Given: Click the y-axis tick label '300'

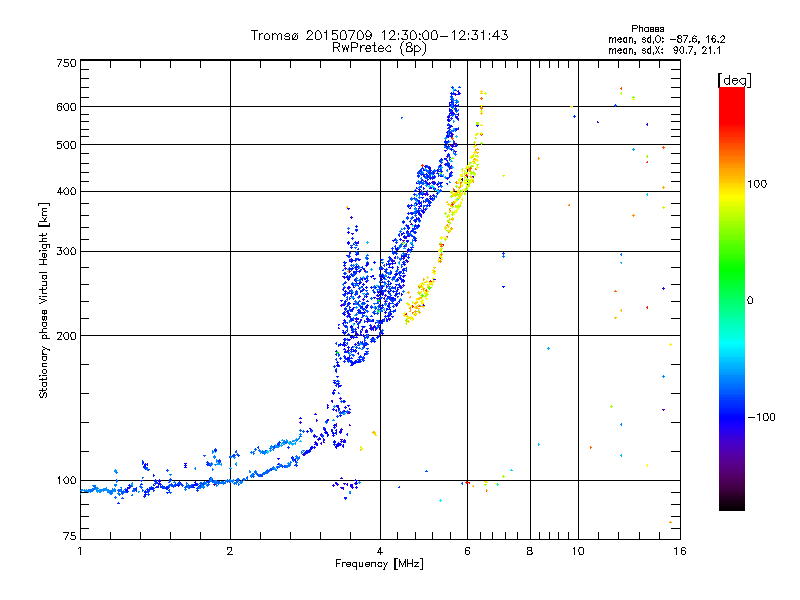Looking at the screenshot, I should click(66, 251).
